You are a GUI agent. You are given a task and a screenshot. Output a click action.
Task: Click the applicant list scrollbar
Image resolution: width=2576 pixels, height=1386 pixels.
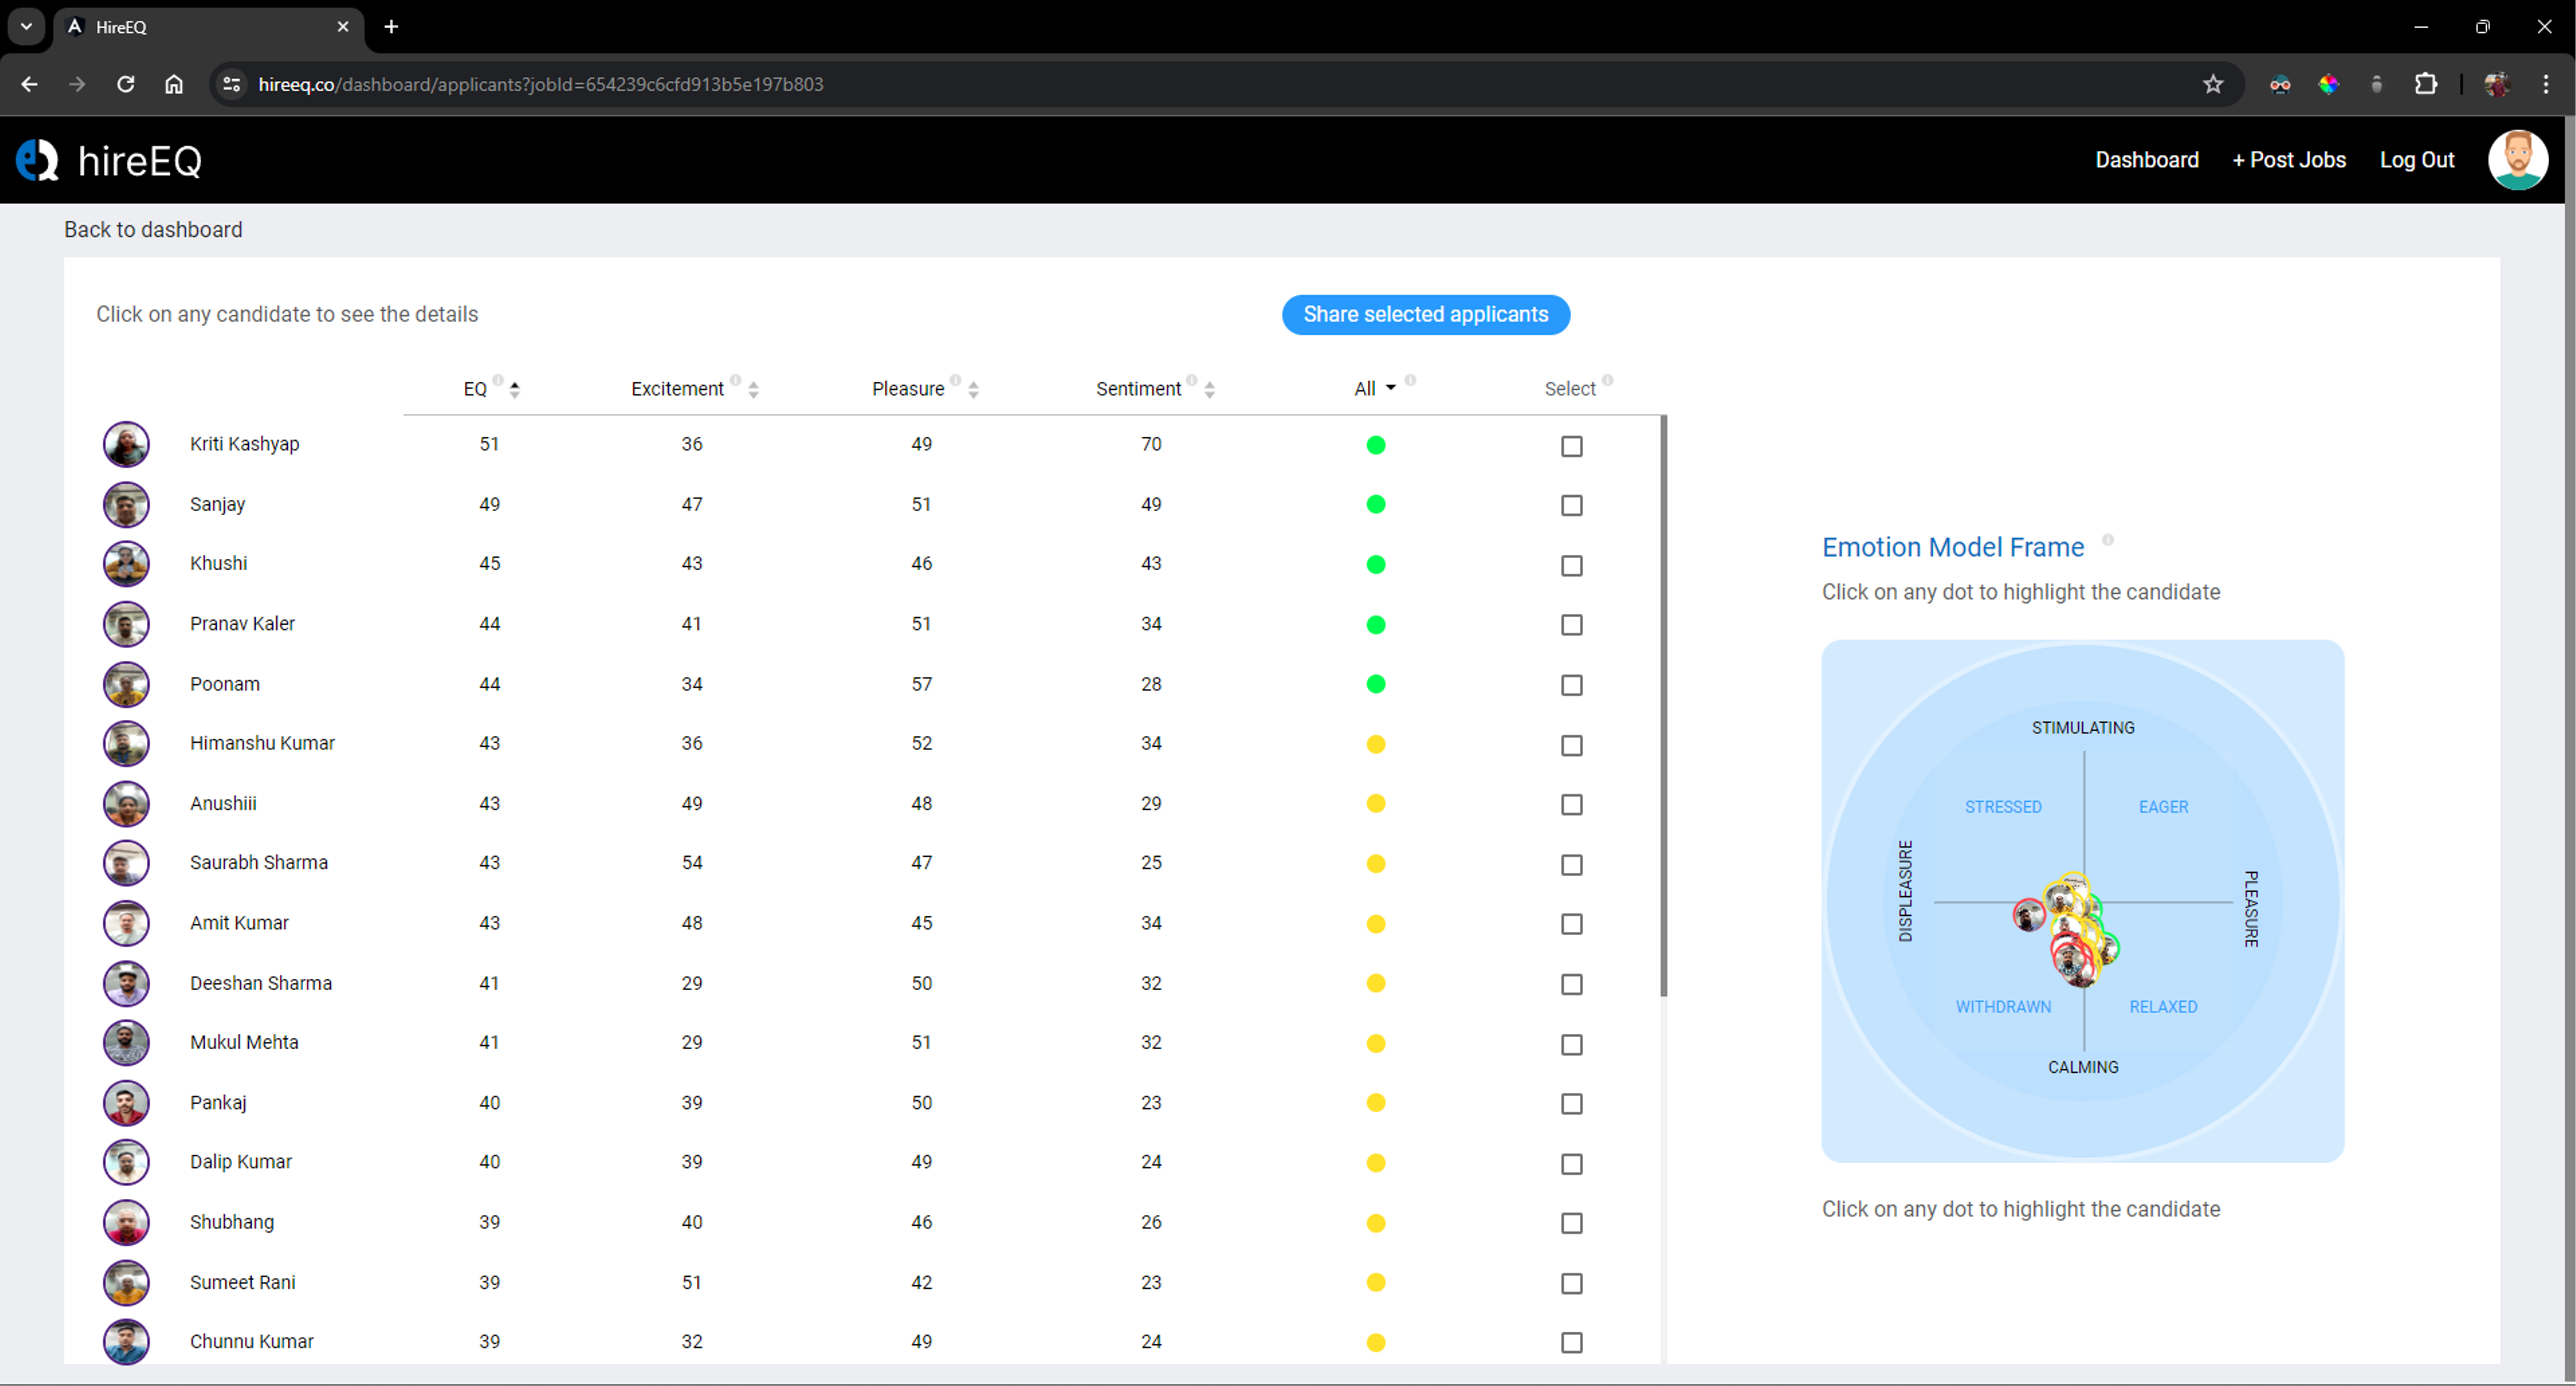point(1664,706)
